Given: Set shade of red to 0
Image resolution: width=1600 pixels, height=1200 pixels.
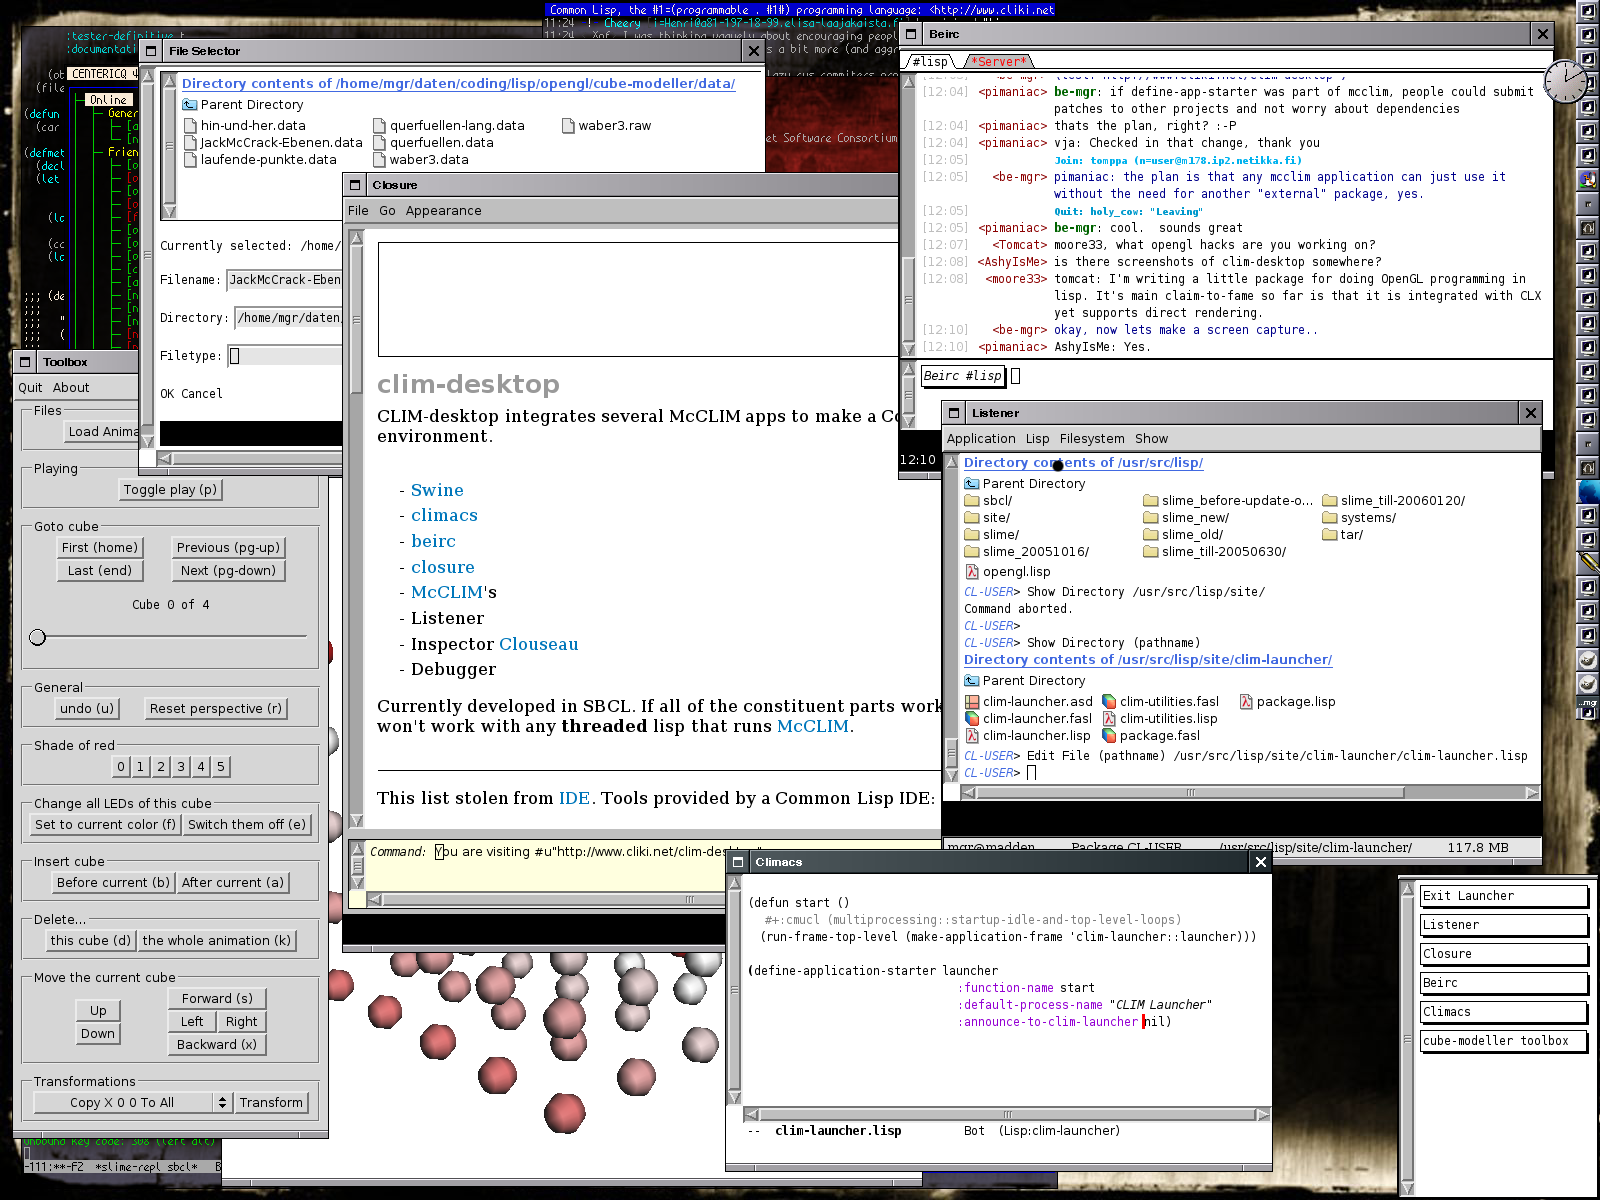Looking at the screenshot, I should coord(121,766).
